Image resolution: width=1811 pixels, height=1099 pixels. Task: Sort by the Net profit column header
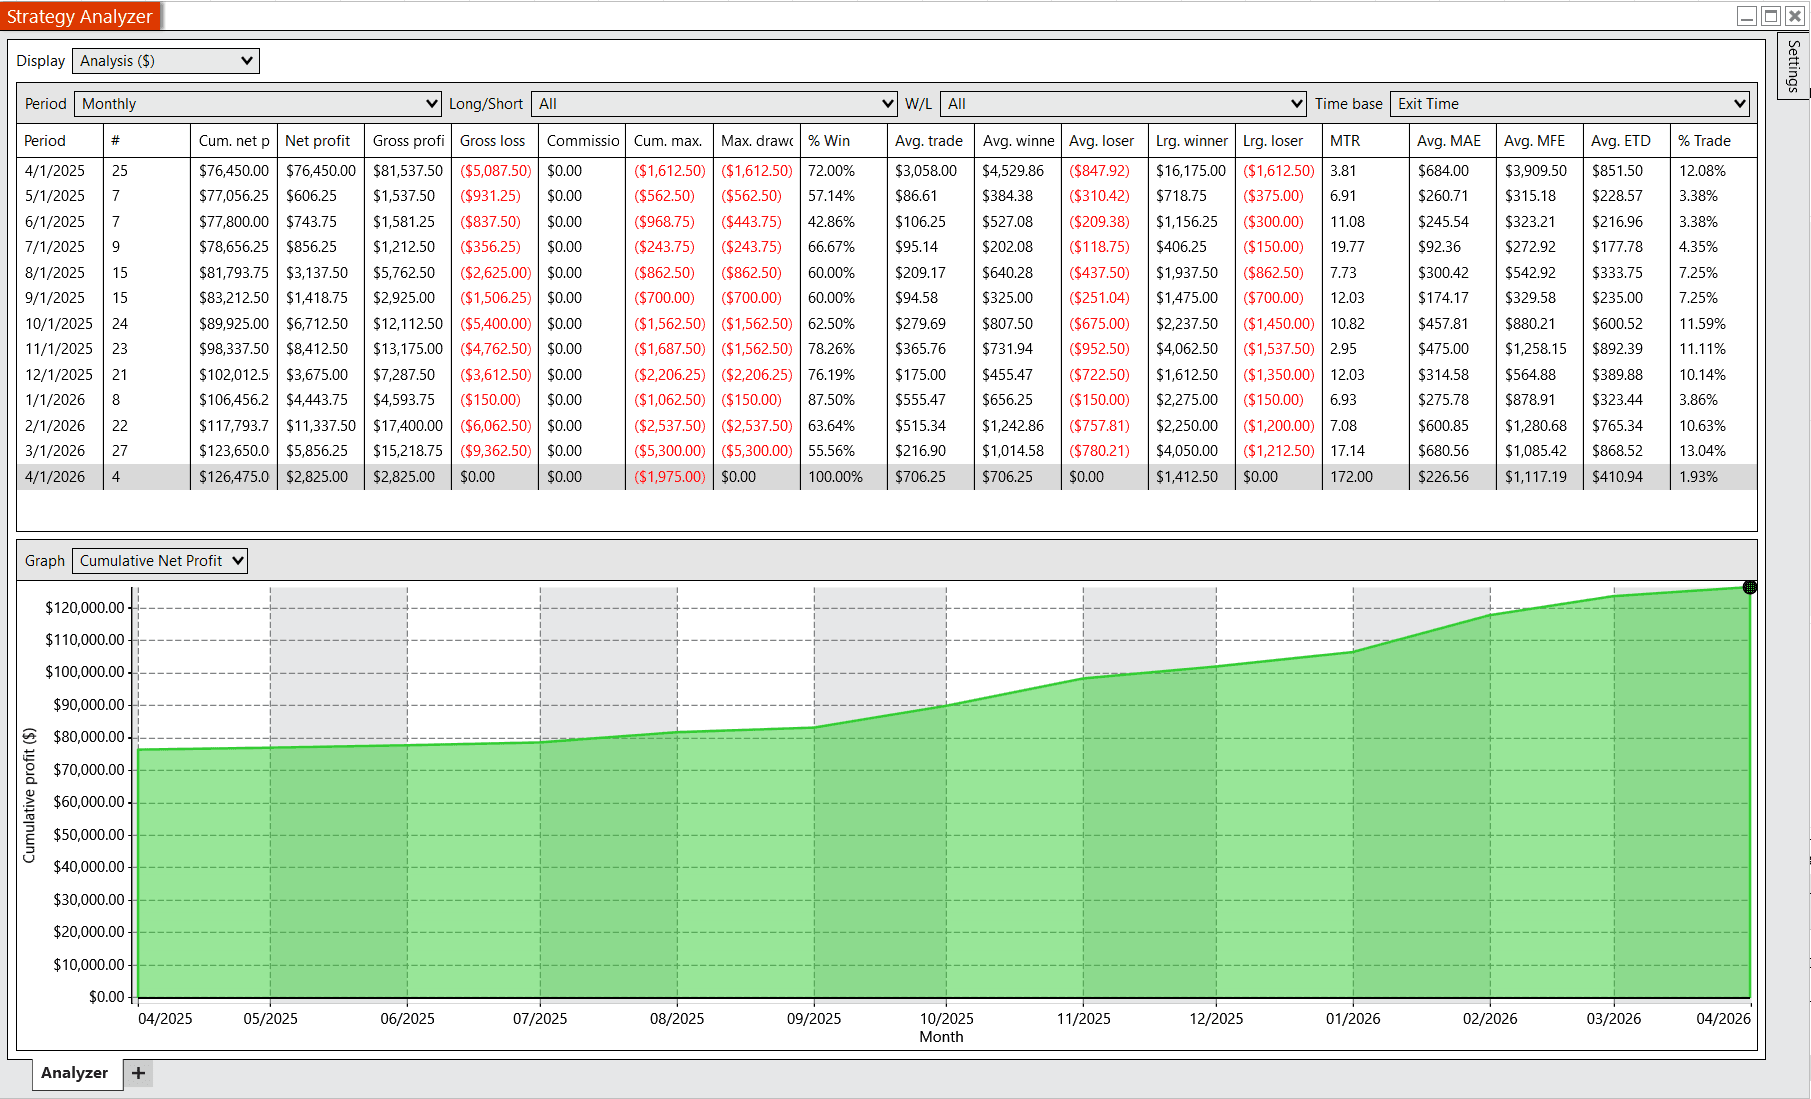point(318,140)
